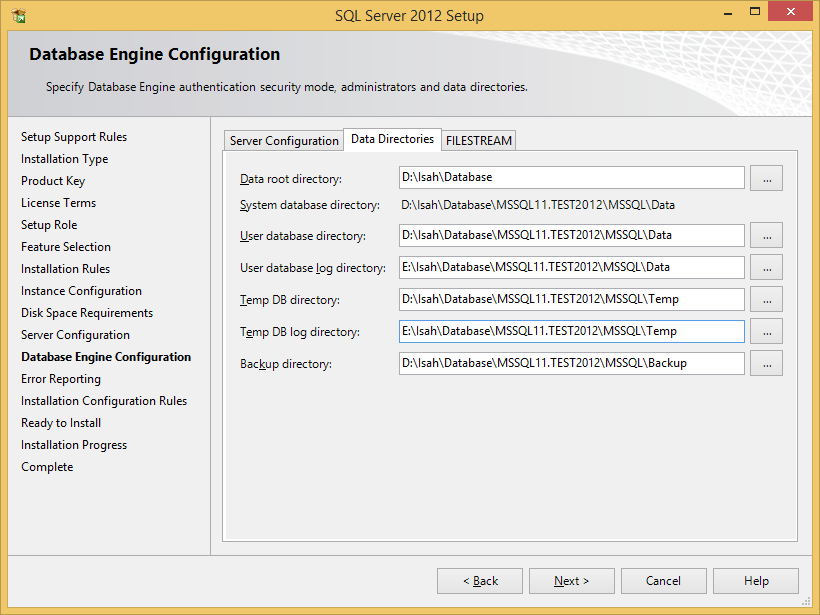Click the User database directory field

(572, 235)
